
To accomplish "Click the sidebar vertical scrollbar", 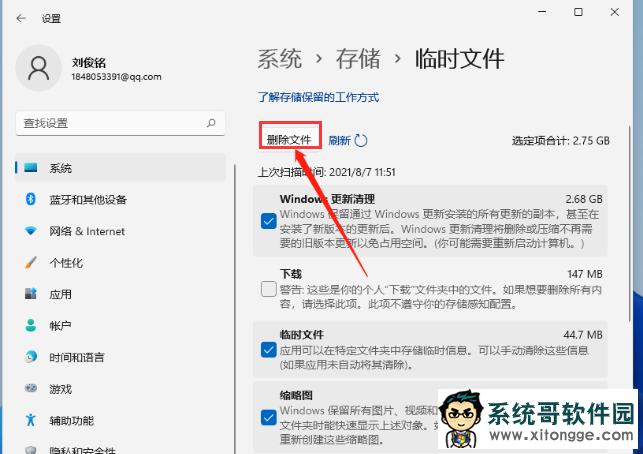I will (235, 309).
